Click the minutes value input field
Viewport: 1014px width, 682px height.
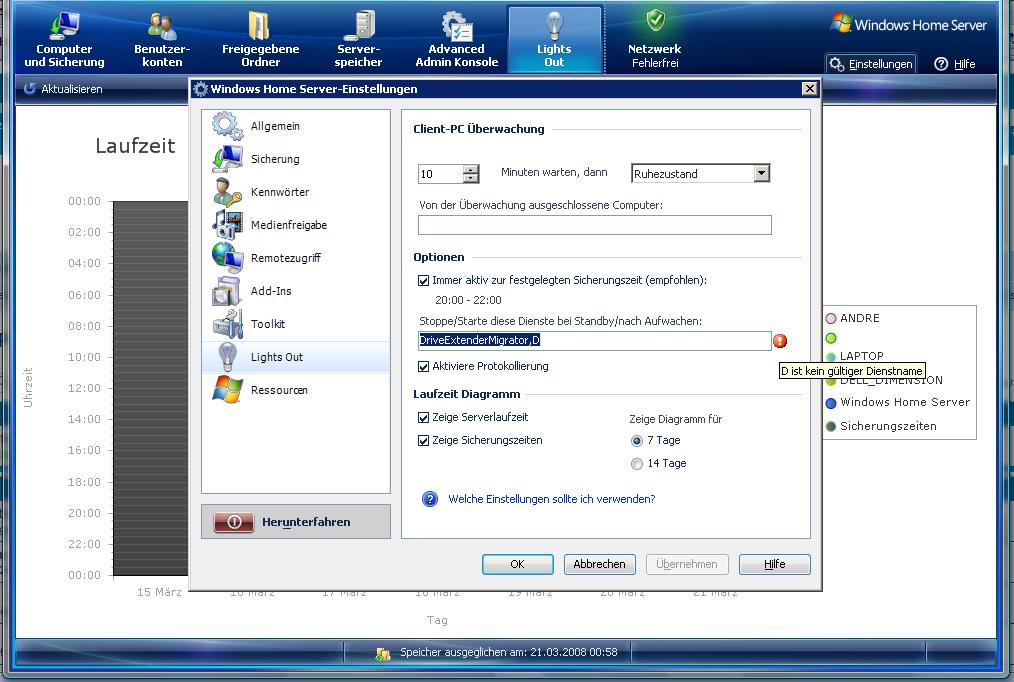(440, 174)
